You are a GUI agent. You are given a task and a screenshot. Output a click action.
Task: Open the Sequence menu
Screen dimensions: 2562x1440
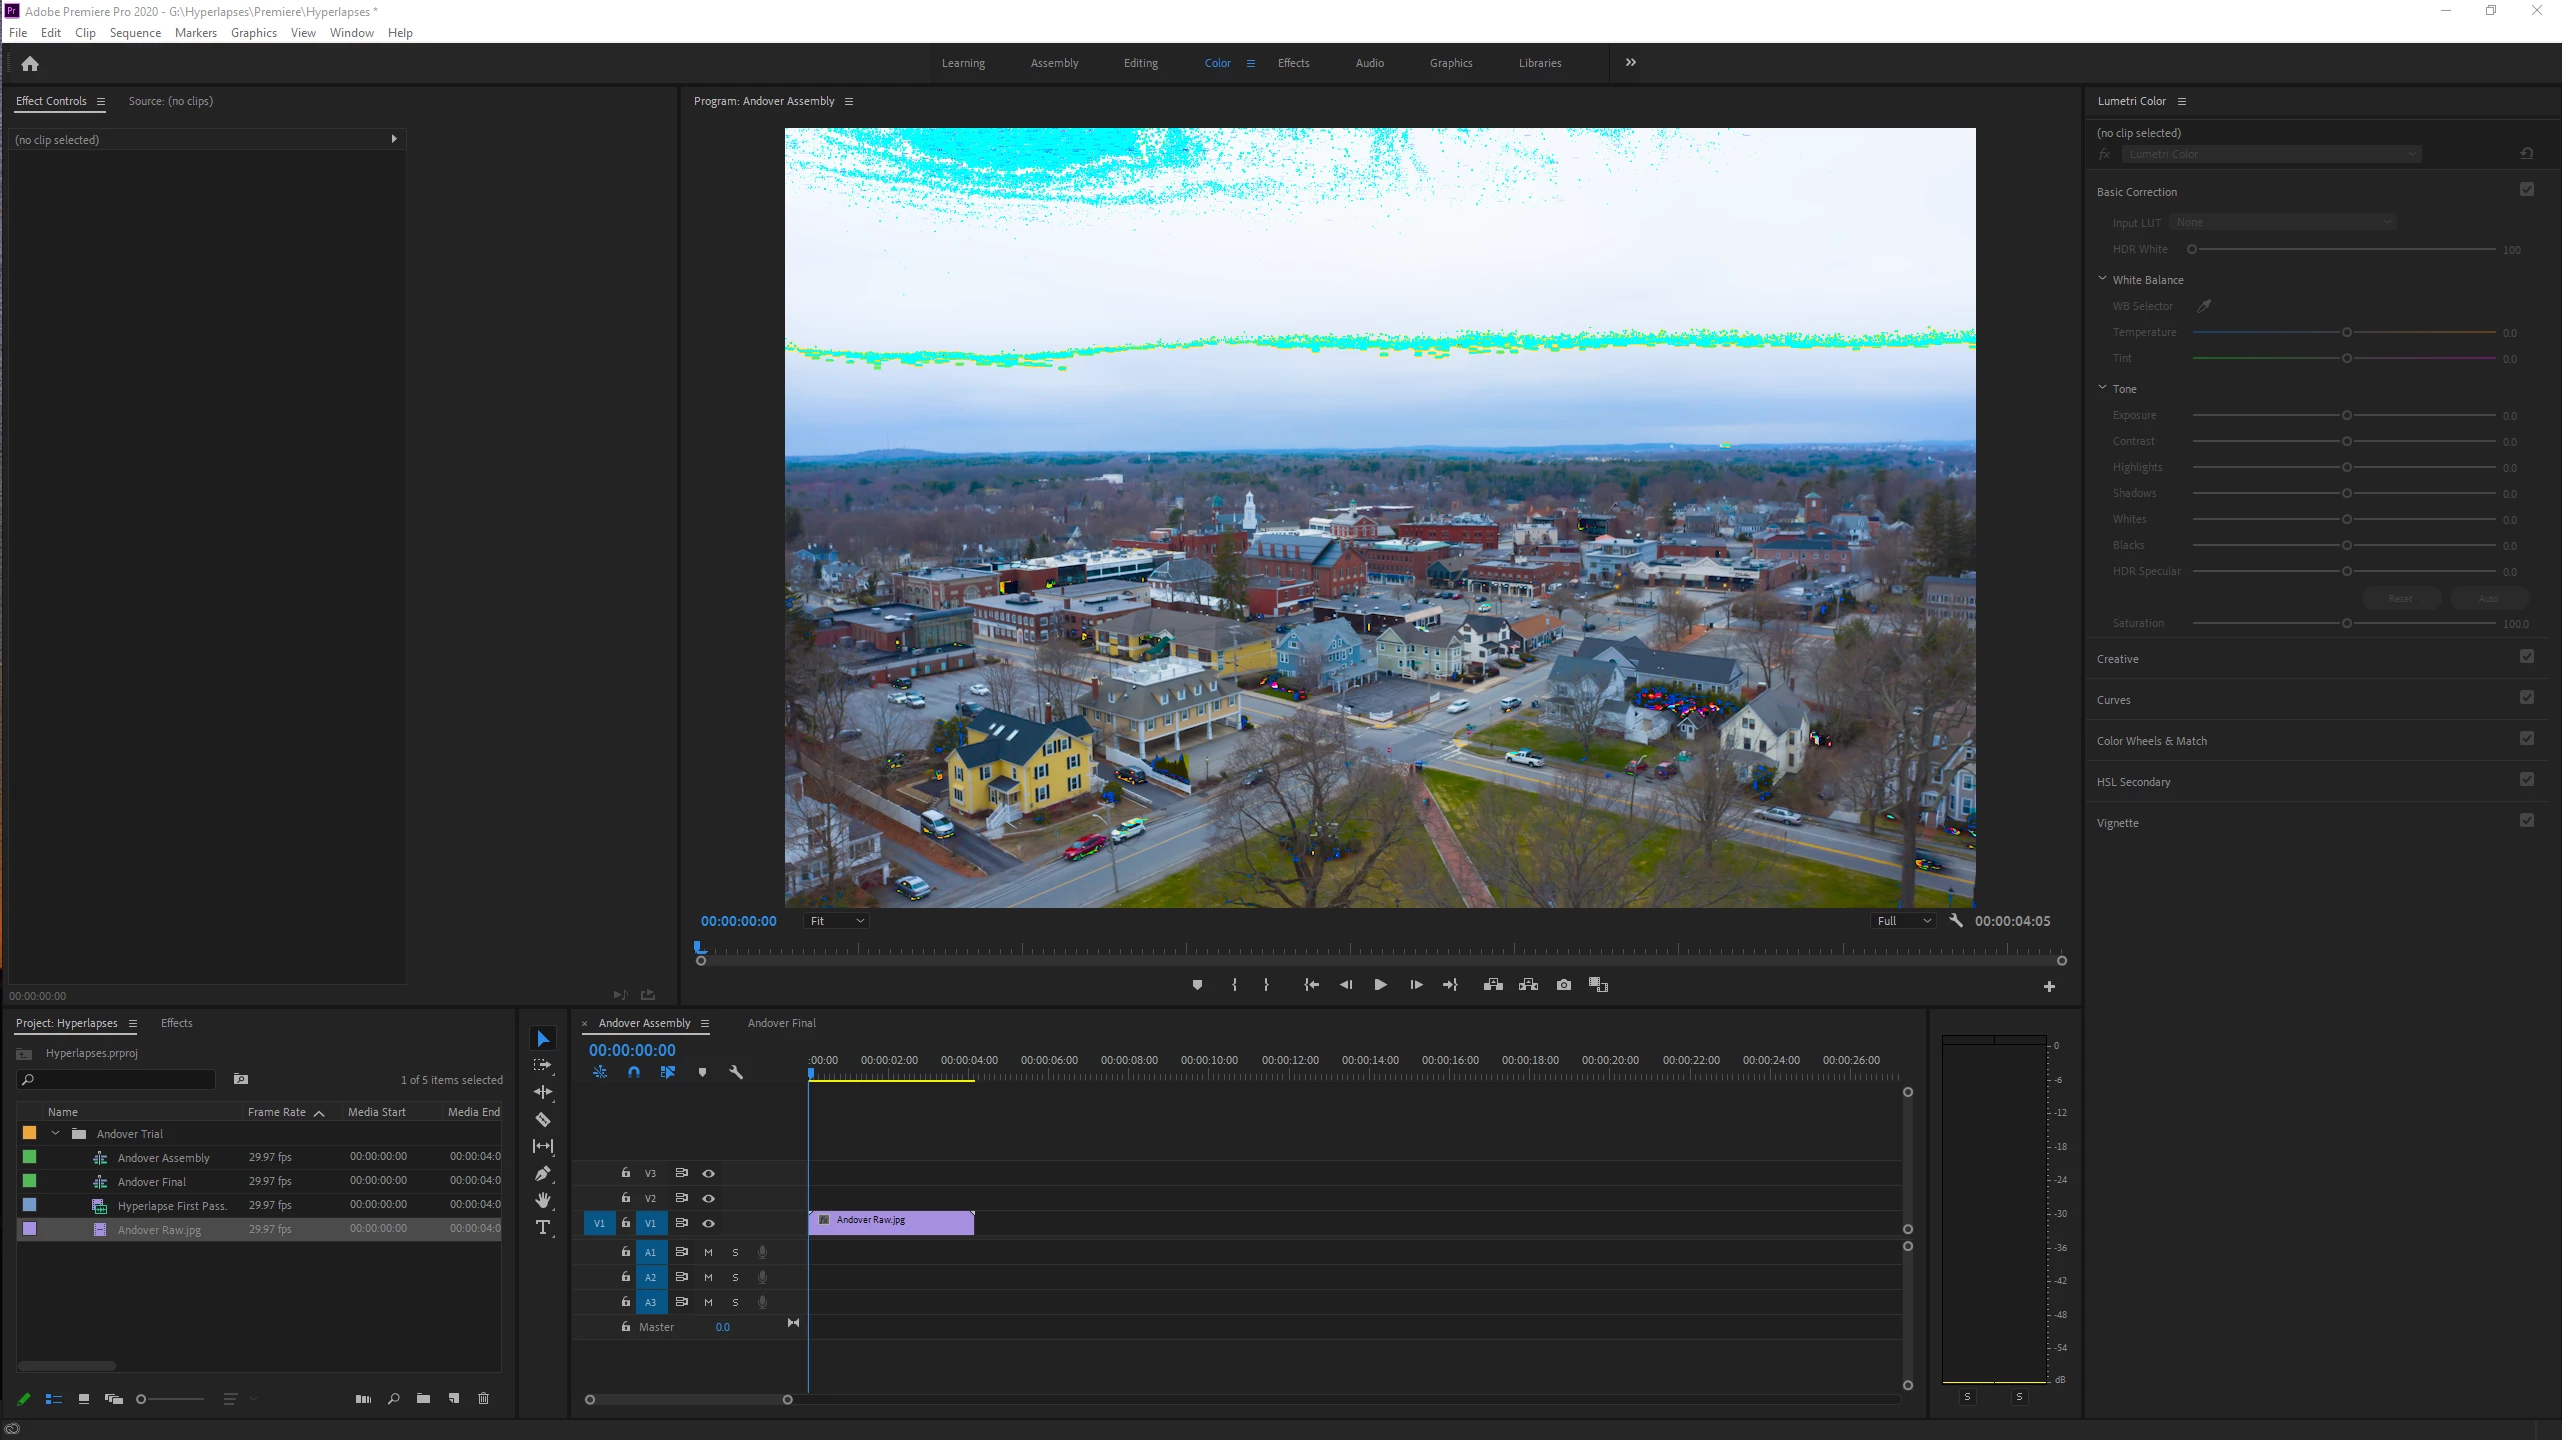(x=135, y=33)
